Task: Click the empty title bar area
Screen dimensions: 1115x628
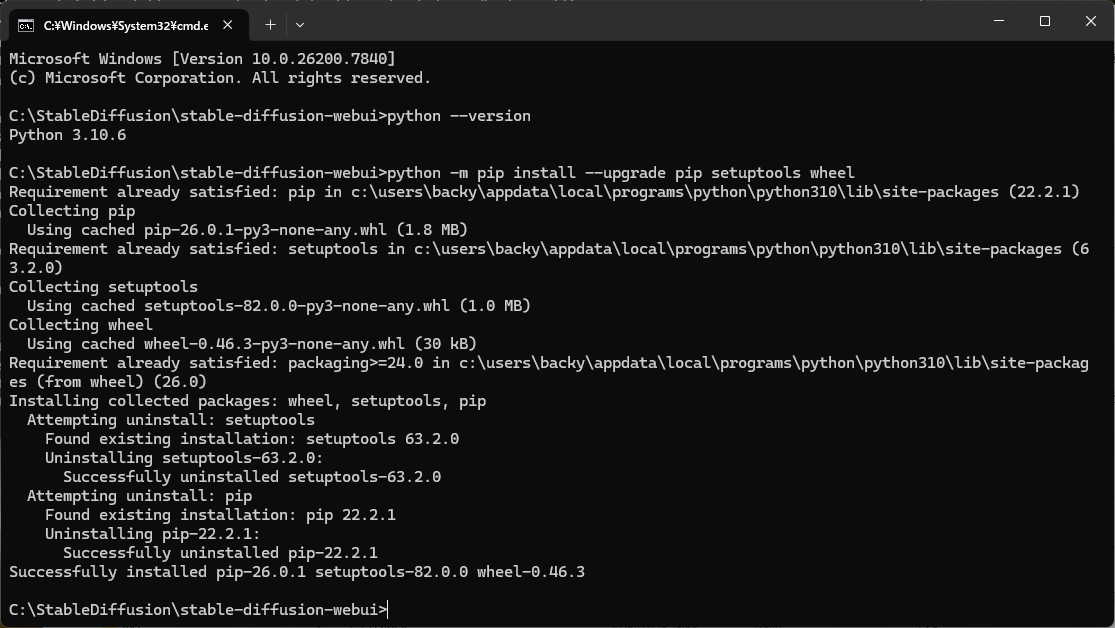Action: [640, 23]
